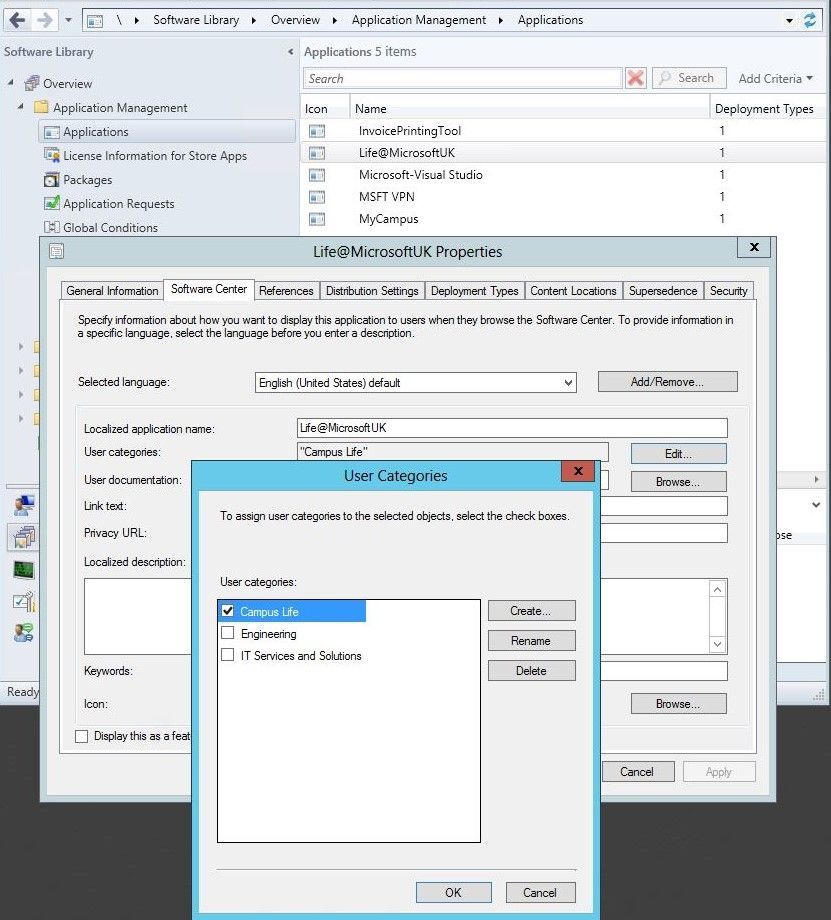Image resolution: width=831 pixels, height=920 pixels.
Task: Click Create in User Categories dialog
Action: 531,611
